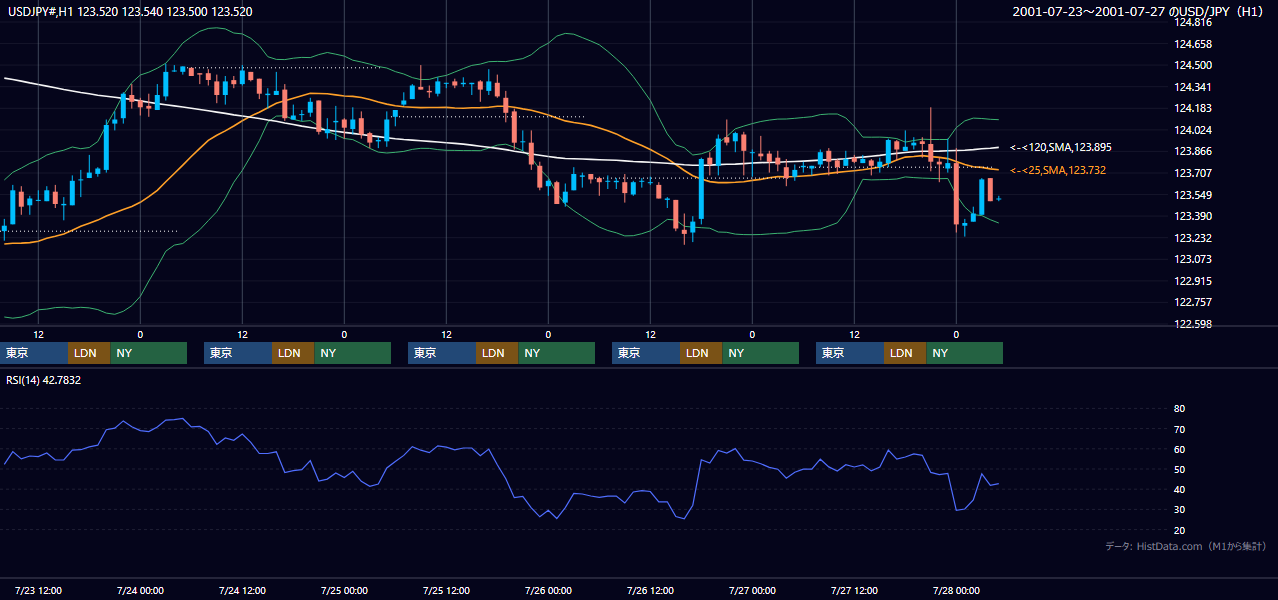The height and width of the screenshot is (600, 1278).
Task: Click the 124.183 price axis label
Action: [1192, 108]
